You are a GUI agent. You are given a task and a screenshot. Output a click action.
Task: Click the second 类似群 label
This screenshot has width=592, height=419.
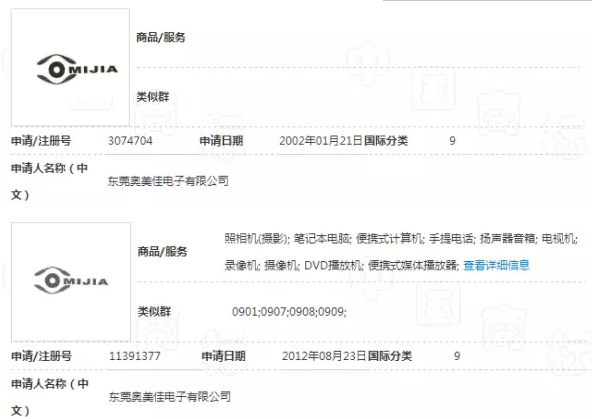pyautogui.click(x=154, y=311)
